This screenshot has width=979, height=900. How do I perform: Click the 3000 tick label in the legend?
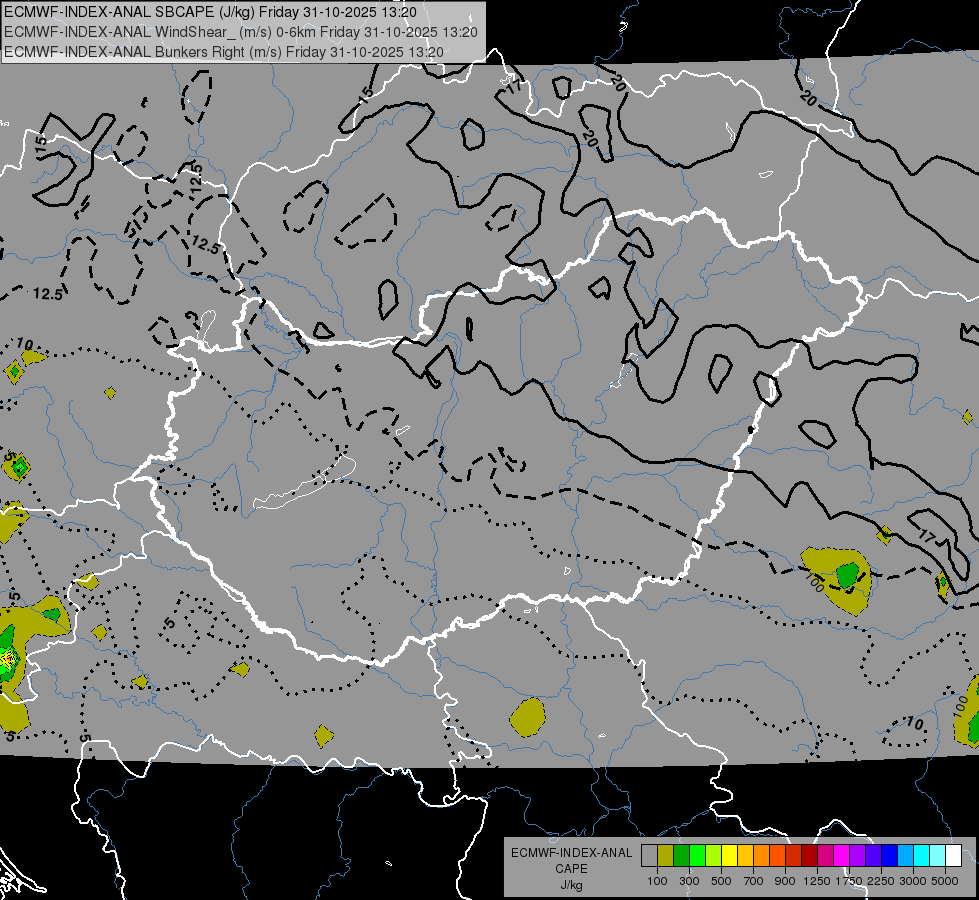pos(913,881)
